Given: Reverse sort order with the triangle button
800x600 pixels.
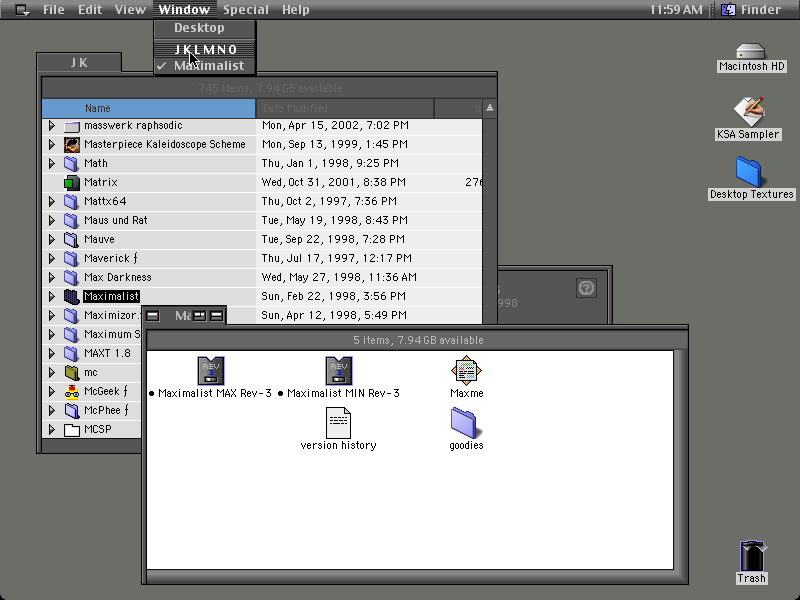Looking at the screenshot, I should tap(490, 108).
